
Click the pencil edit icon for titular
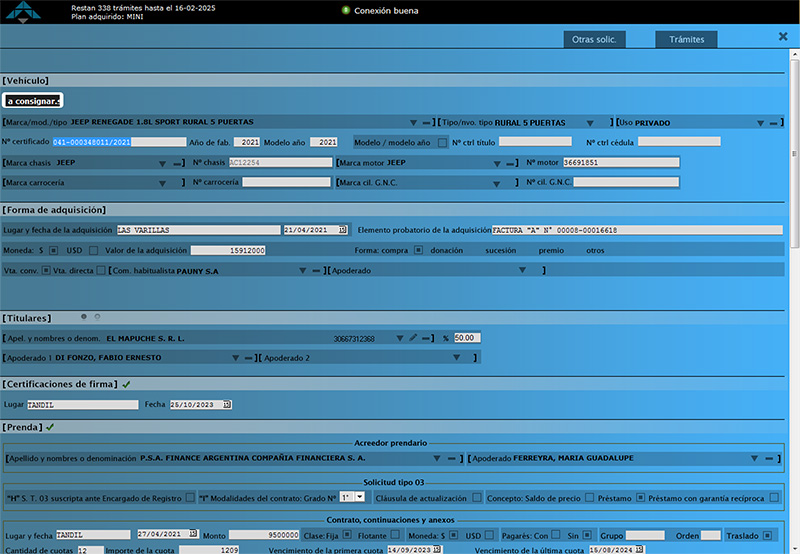pyautogui.click(x=413, y=338)
